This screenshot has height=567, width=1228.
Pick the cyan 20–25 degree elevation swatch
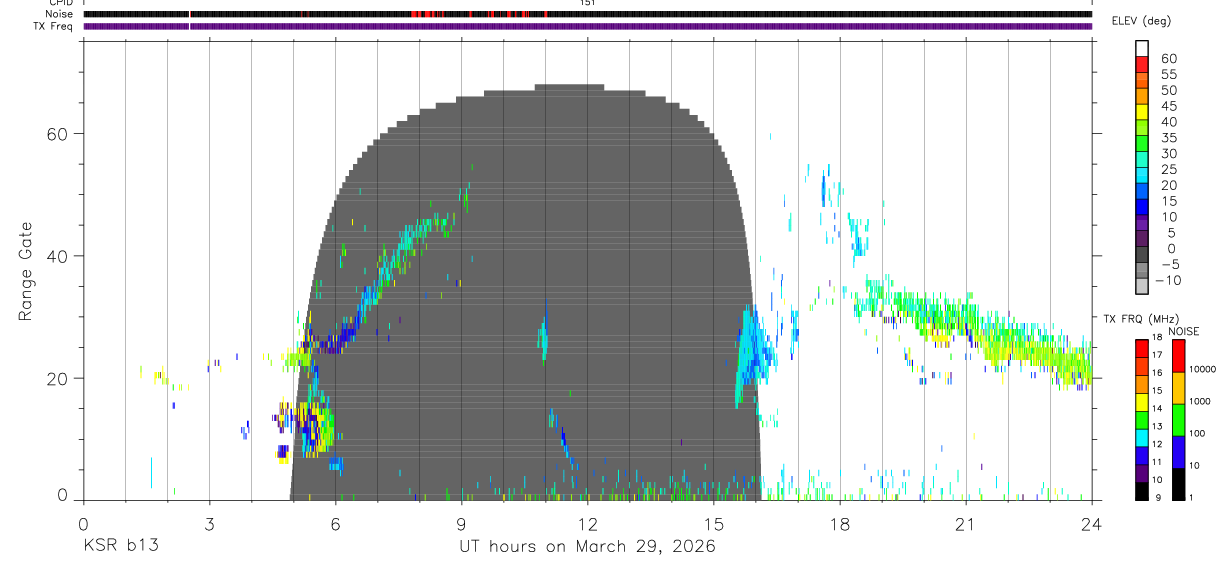point(1143,175)
